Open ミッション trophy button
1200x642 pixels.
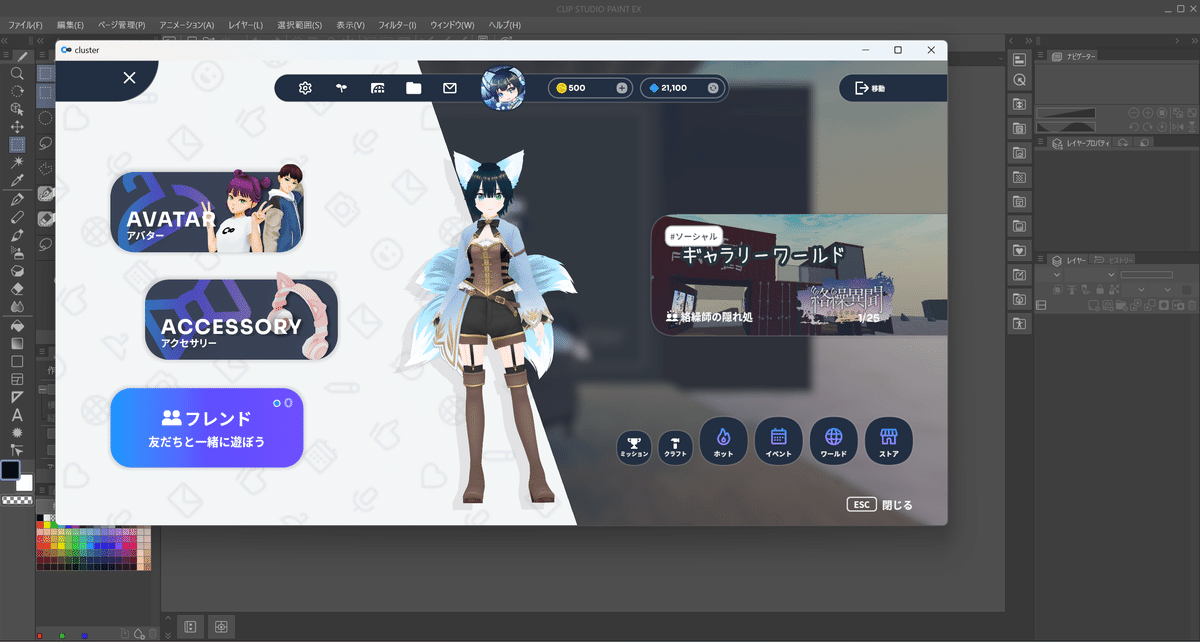(x=635, y=447)
